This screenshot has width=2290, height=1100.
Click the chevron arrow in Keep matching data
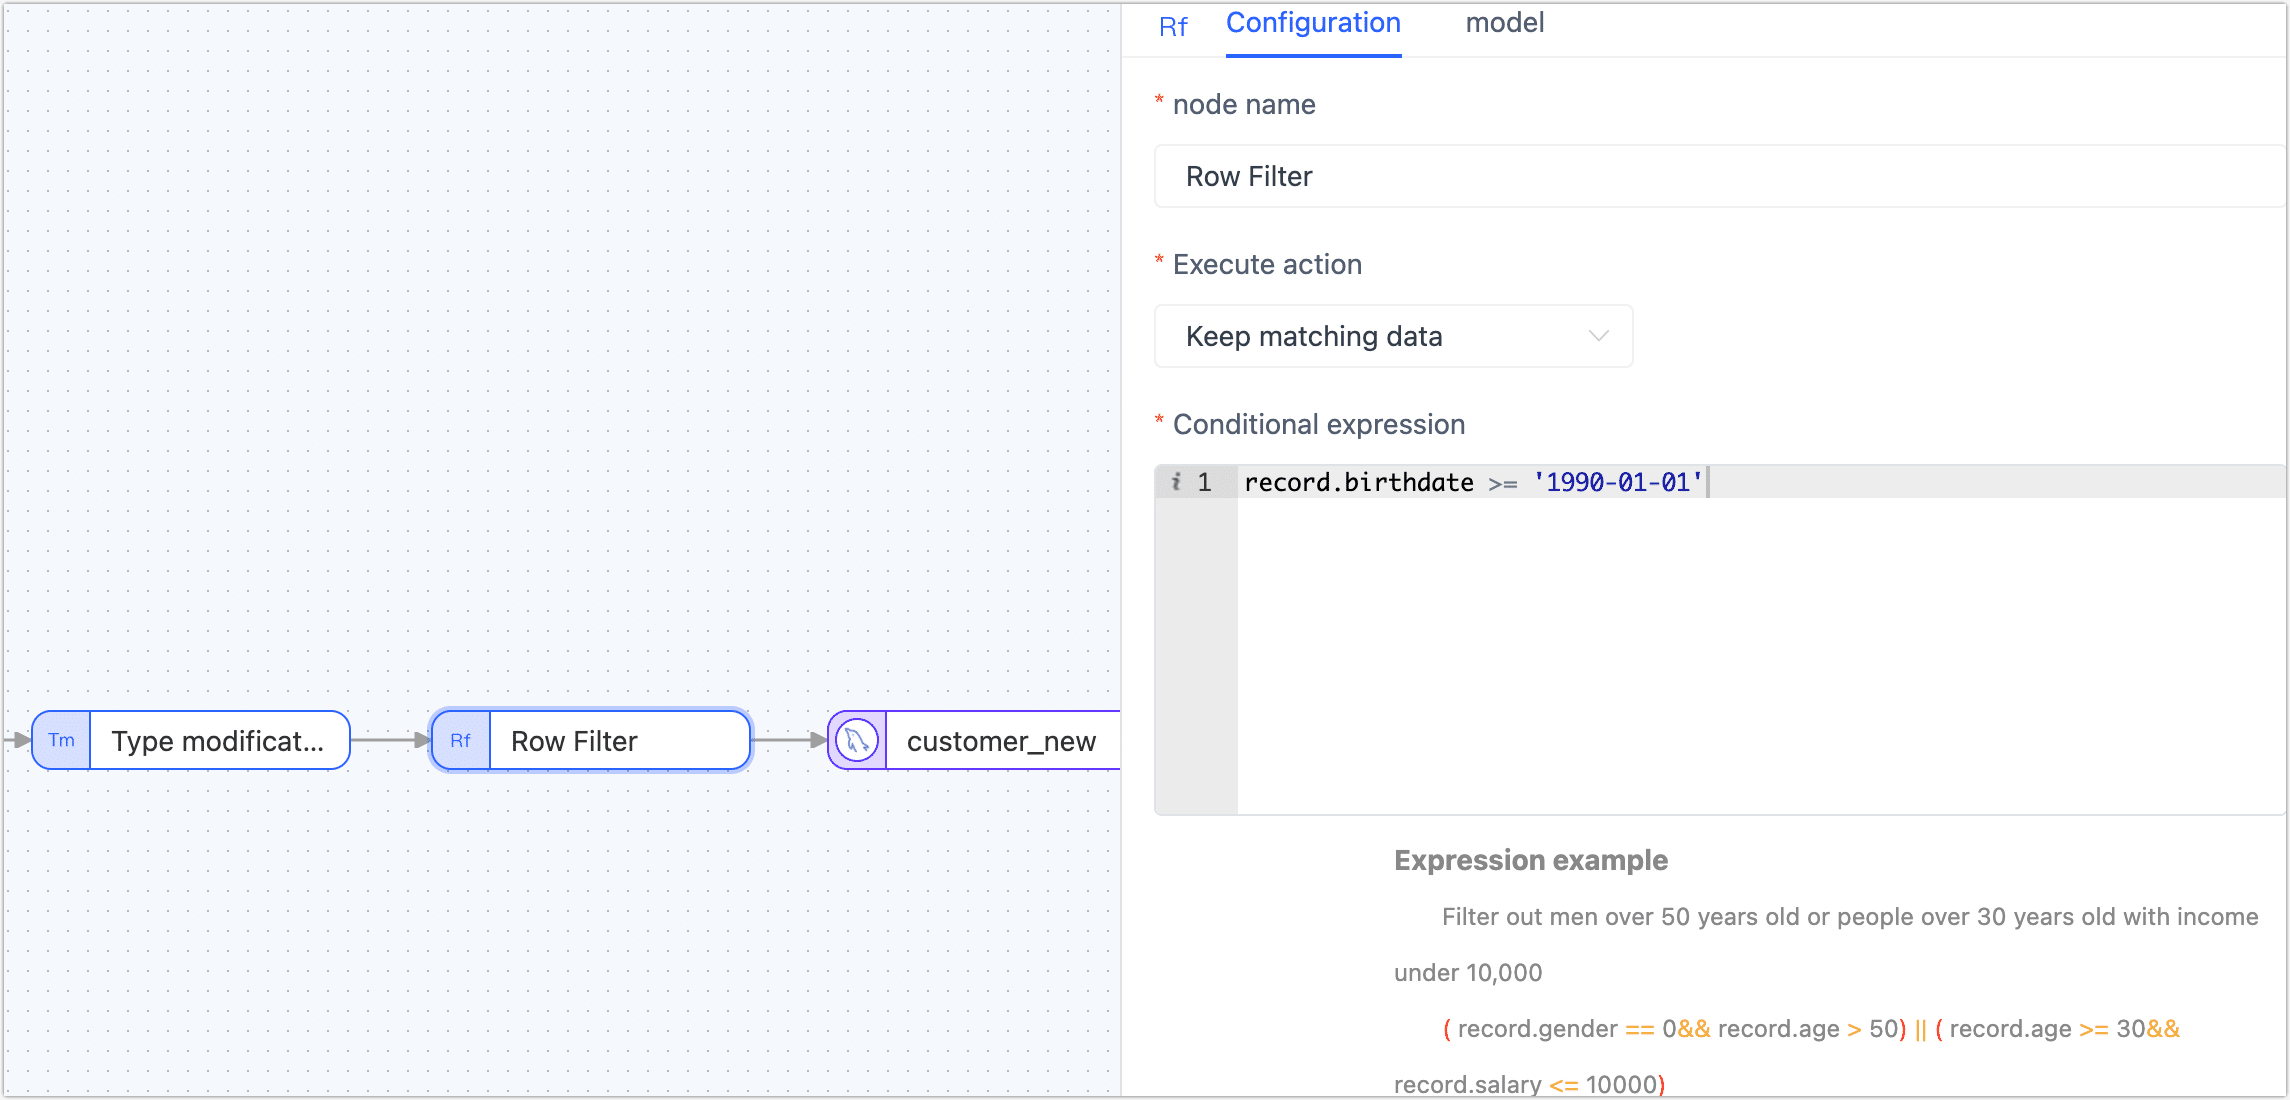tap(1598, 336)
